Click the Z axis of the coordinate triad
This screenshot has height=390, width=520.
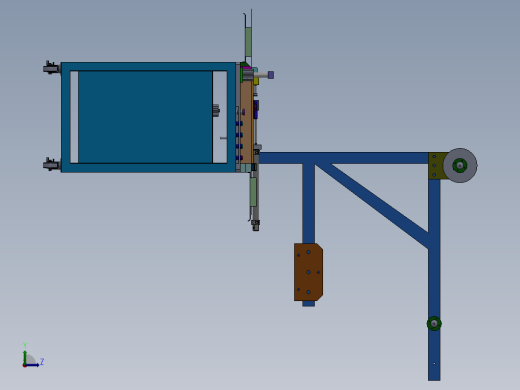click(x=33, y=365)
